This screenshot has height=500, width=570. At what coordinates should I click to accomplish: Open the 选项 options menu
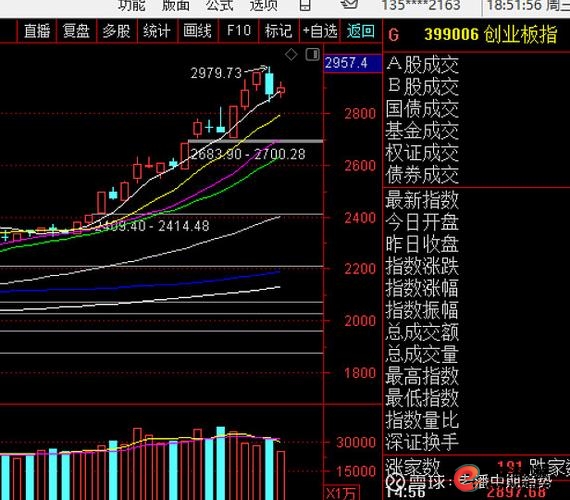pyautogui.click(x=264, y=5)
